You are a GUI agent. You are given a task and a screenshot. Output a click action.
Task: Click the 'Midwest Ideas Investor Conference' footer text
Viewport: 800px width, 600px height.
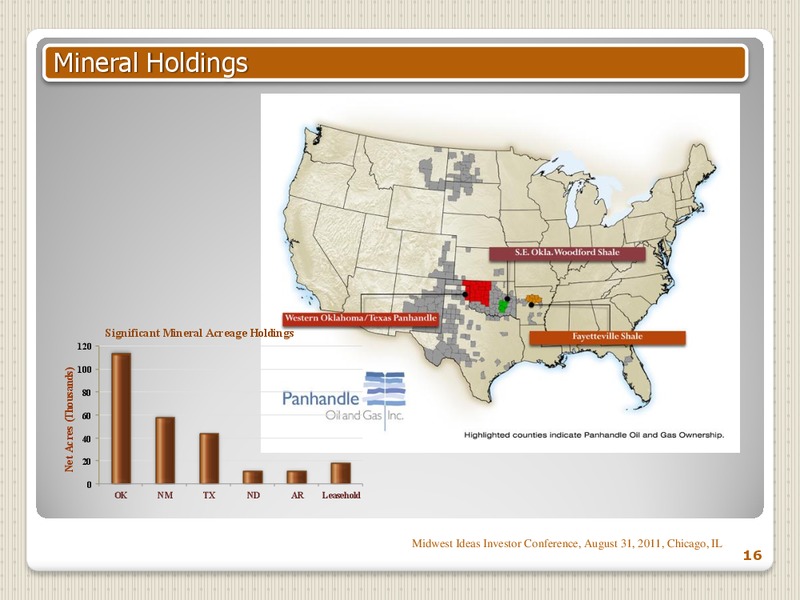click(x=566, y=544)
